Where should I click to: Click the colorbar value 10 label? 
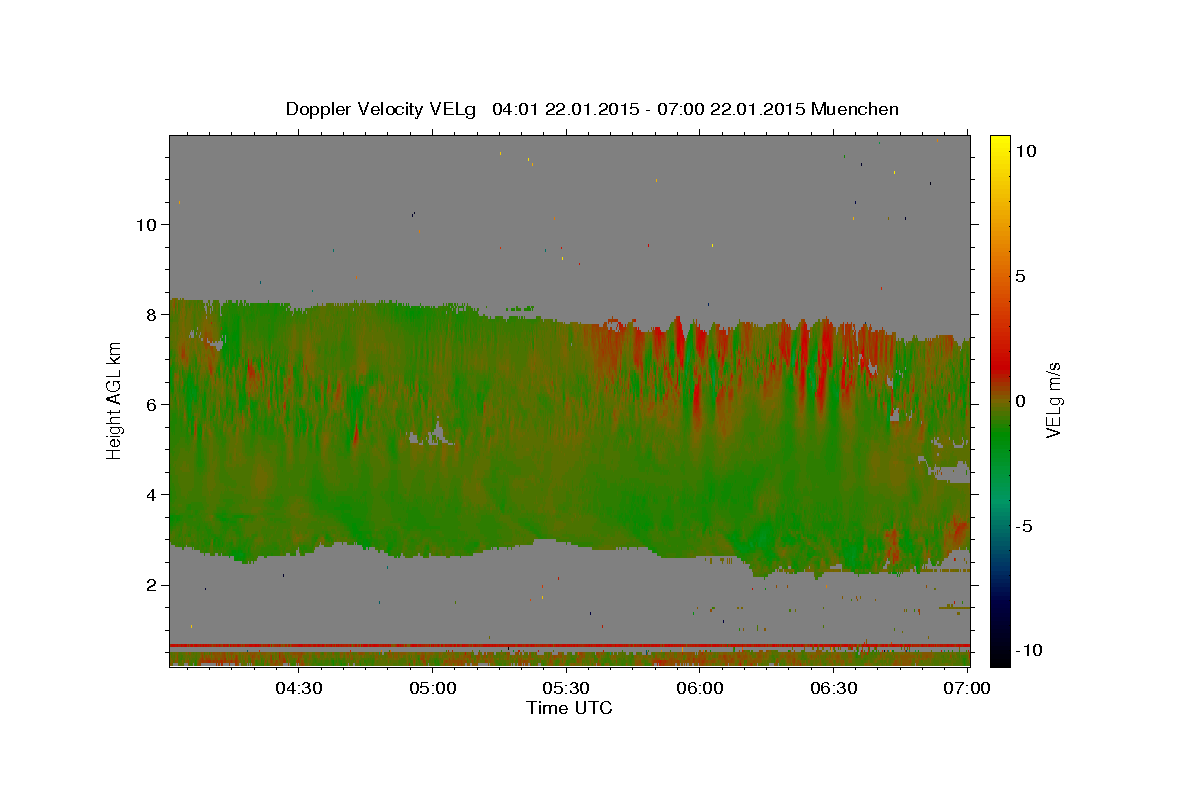pos(1026,150)
